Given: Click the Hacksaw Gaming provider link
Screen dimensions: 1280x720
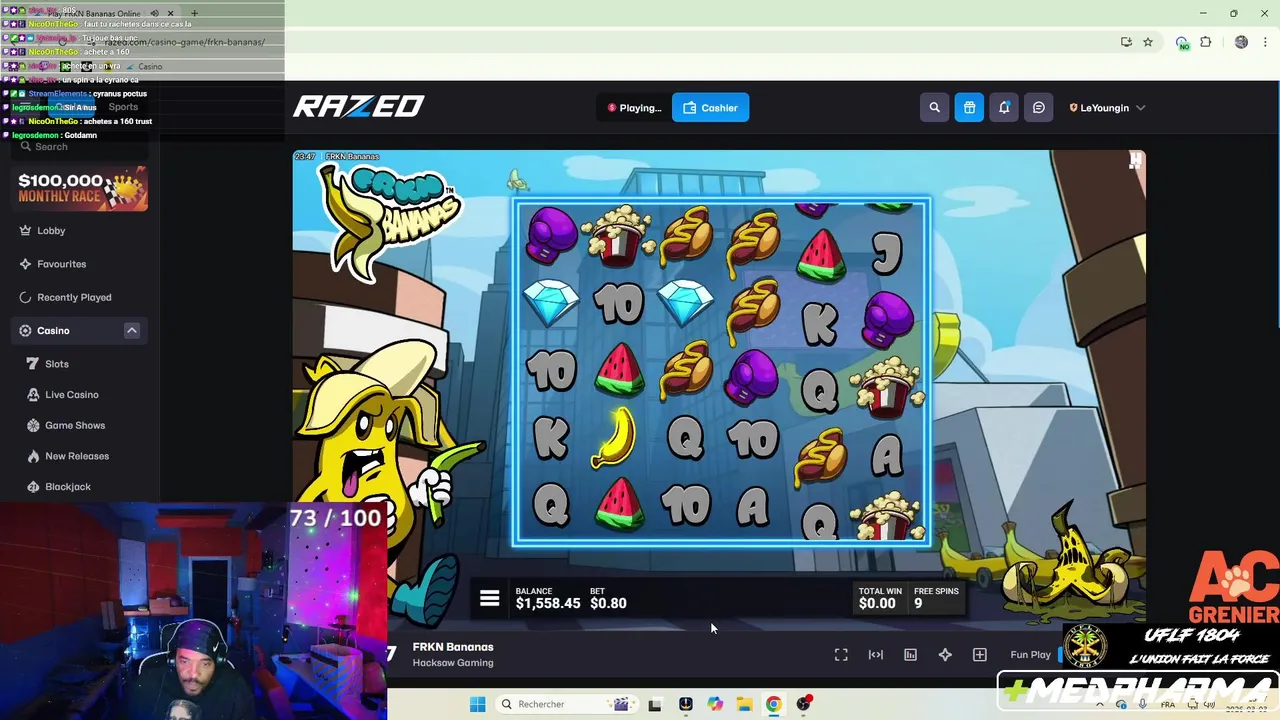Looking at the screenshot, I should 453,663.
